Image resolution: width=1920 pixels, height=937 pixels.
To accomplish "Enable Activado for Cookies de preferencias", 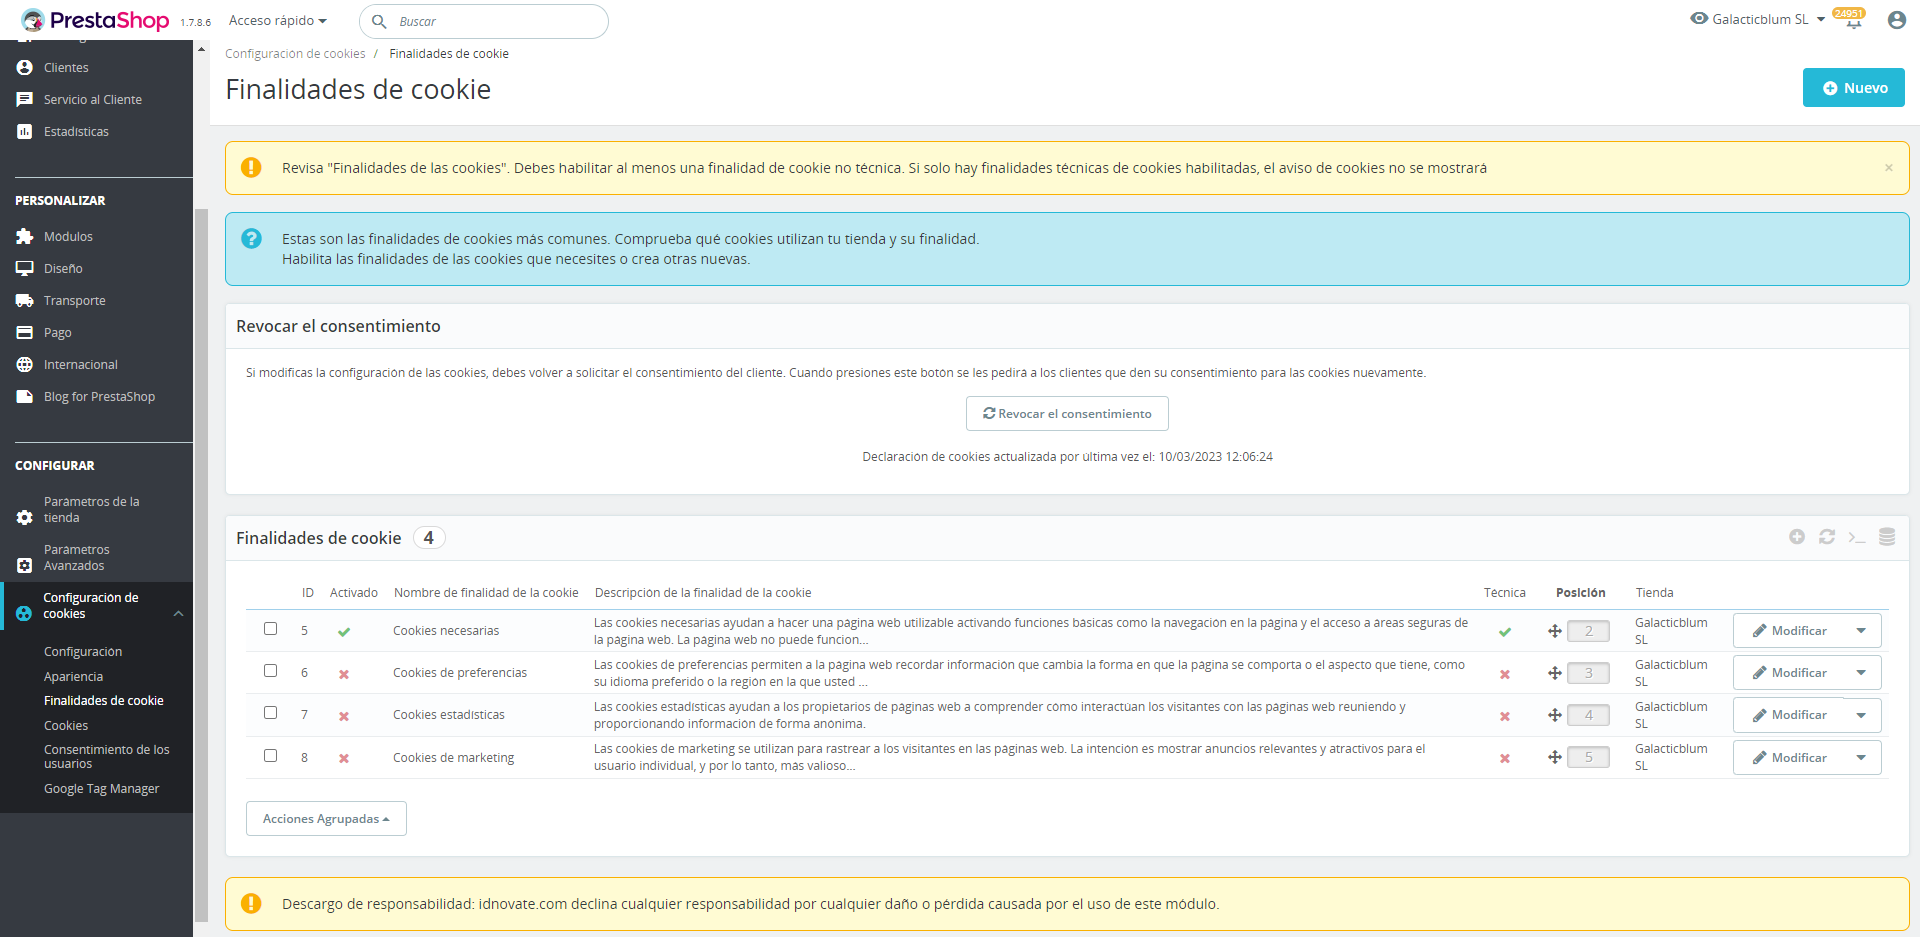I will [x=344, y=674].
